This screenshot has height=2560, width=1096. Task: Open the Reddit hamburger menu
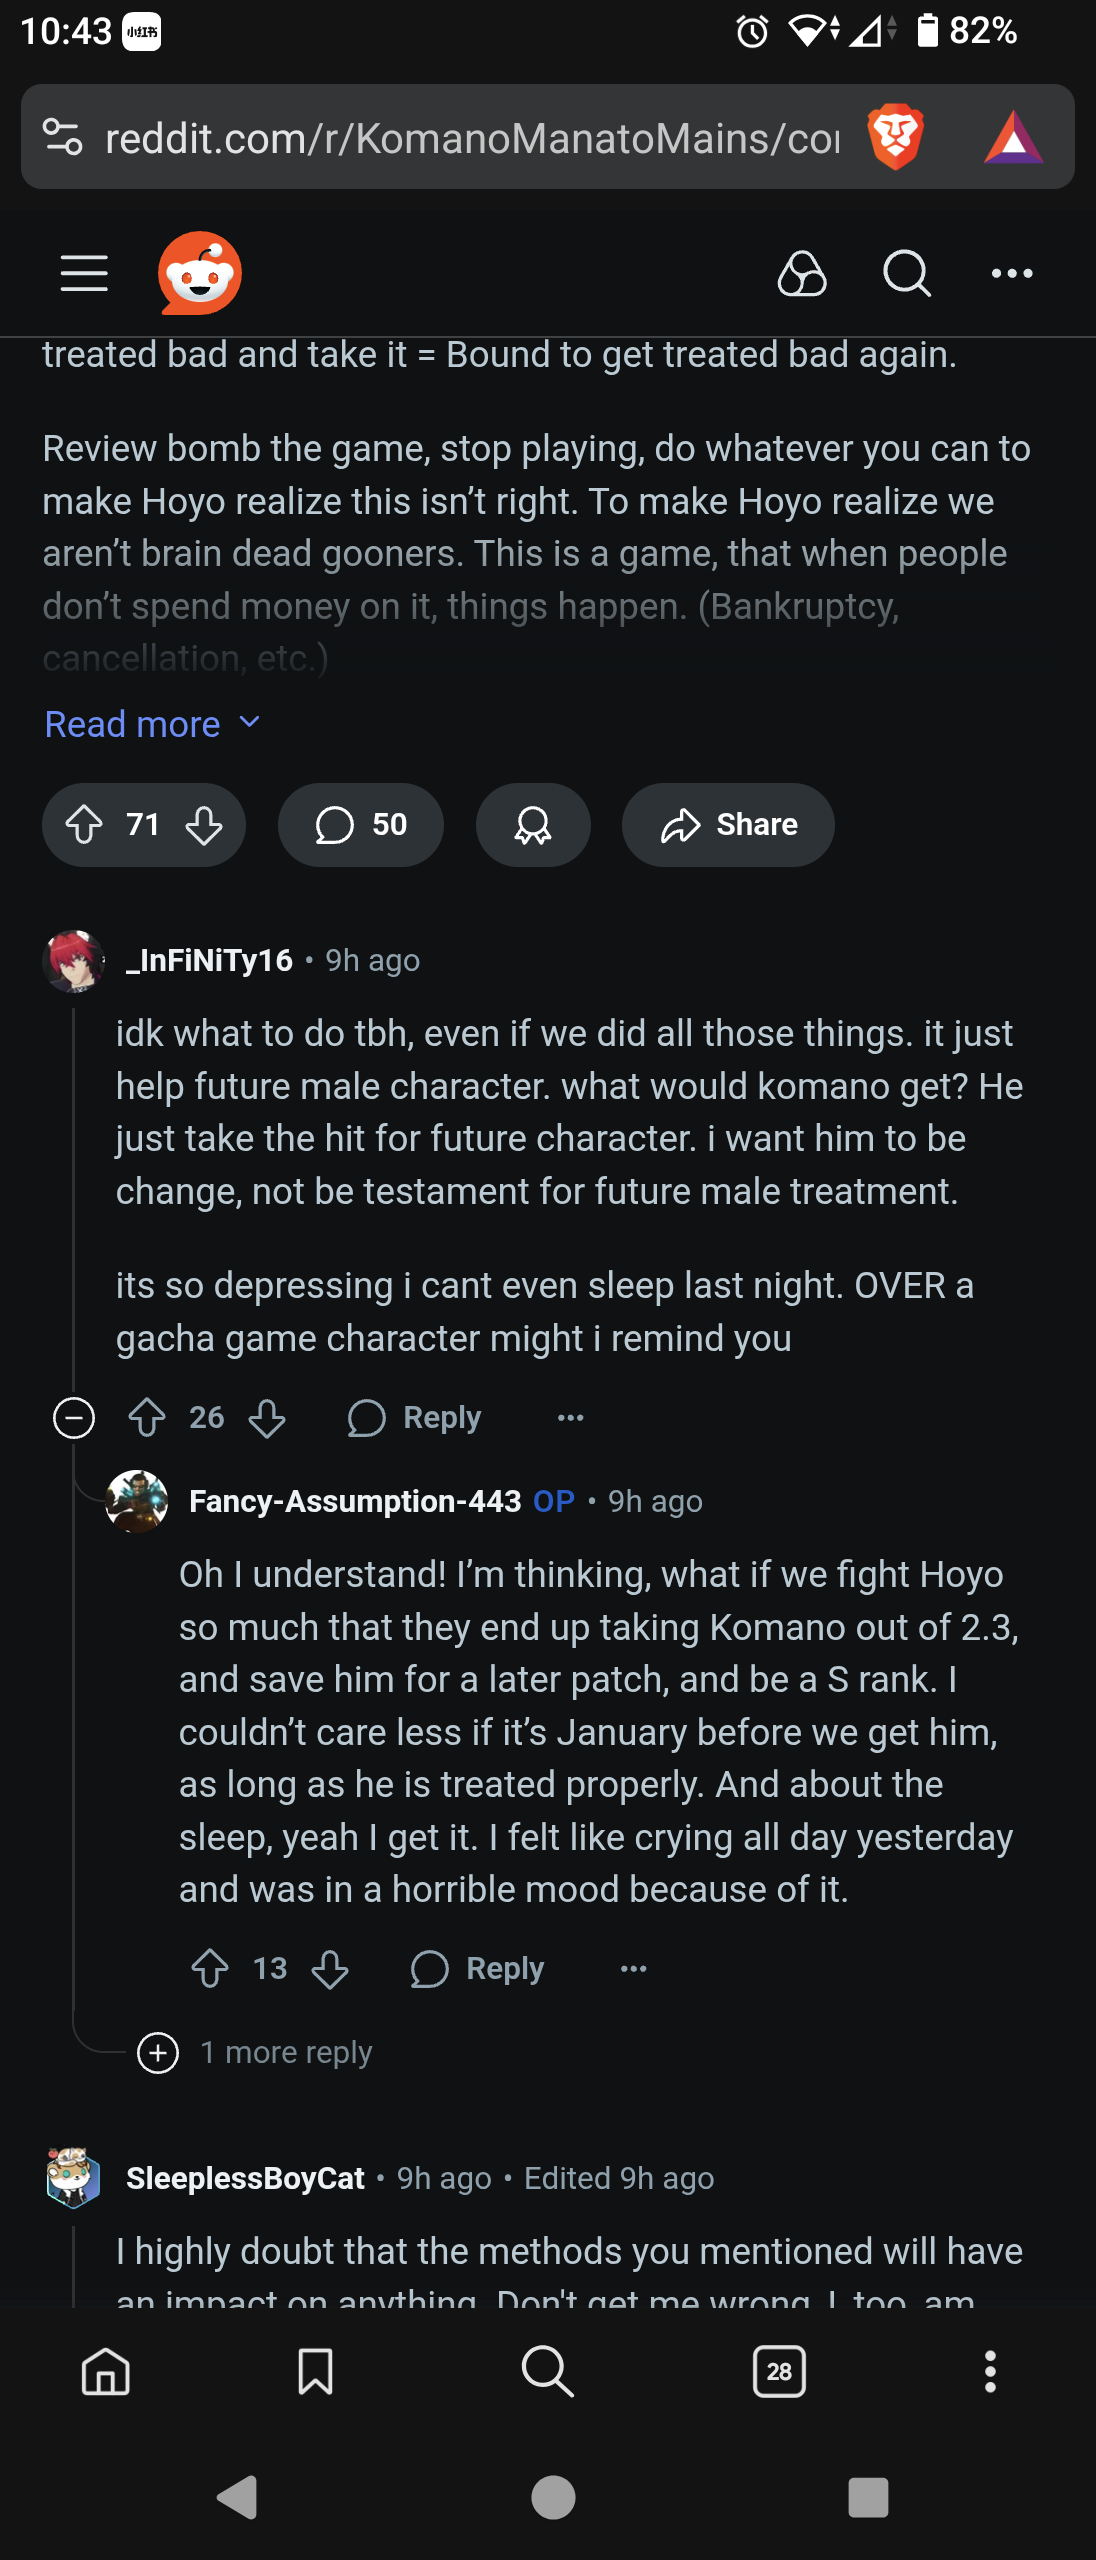(x=84, y=273)
